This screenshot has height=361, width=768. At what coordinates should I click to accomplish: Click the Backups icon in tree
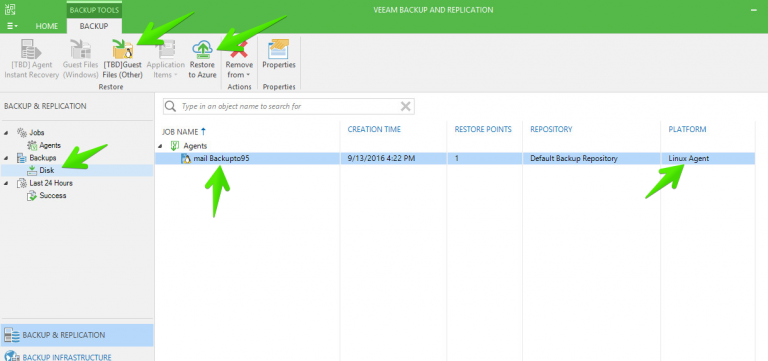tap(22, 158)
